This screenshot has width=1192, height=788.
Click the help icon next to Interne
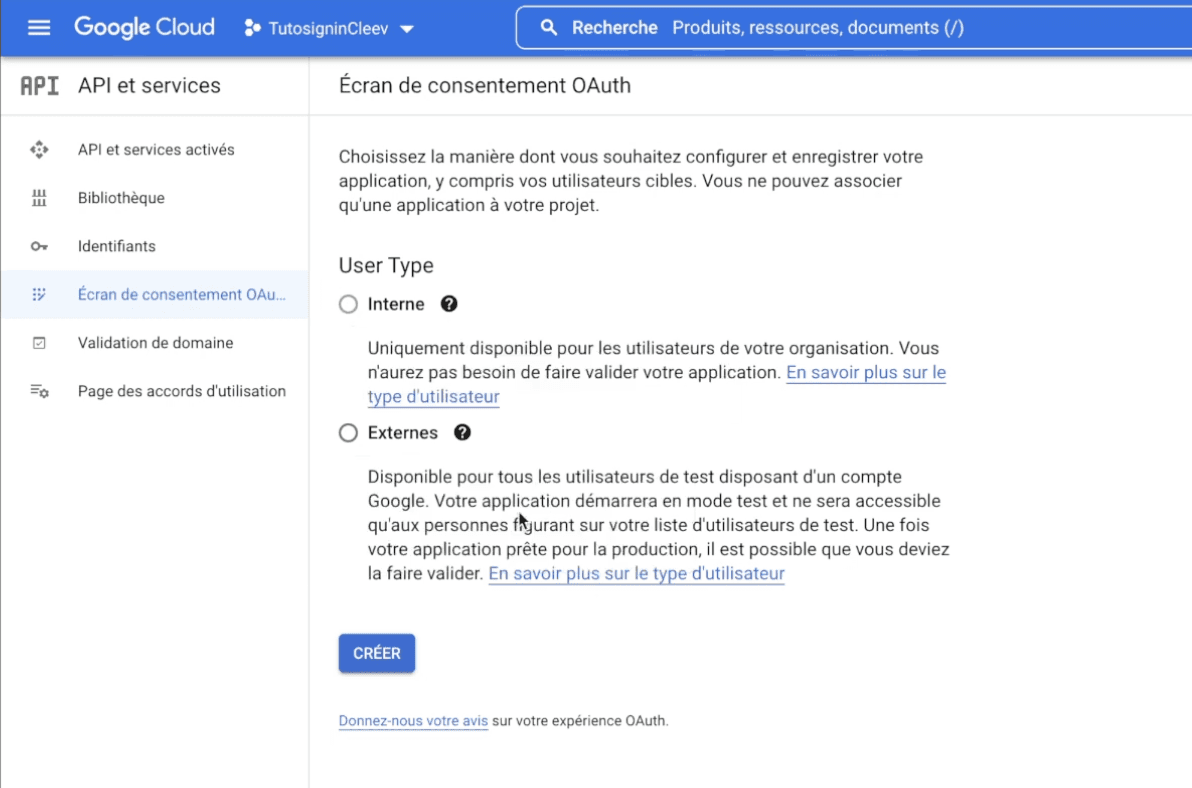tap(449, 303)
